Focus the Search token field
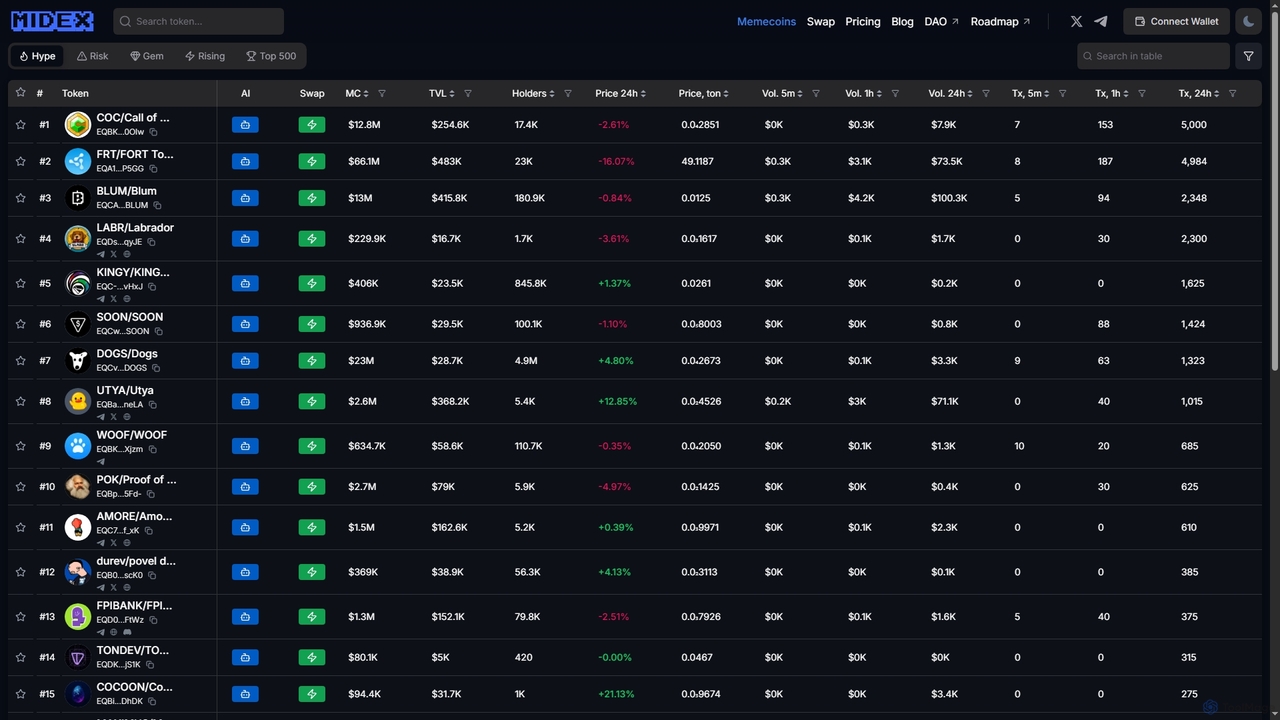1280x720 pixels. [199, 21]
